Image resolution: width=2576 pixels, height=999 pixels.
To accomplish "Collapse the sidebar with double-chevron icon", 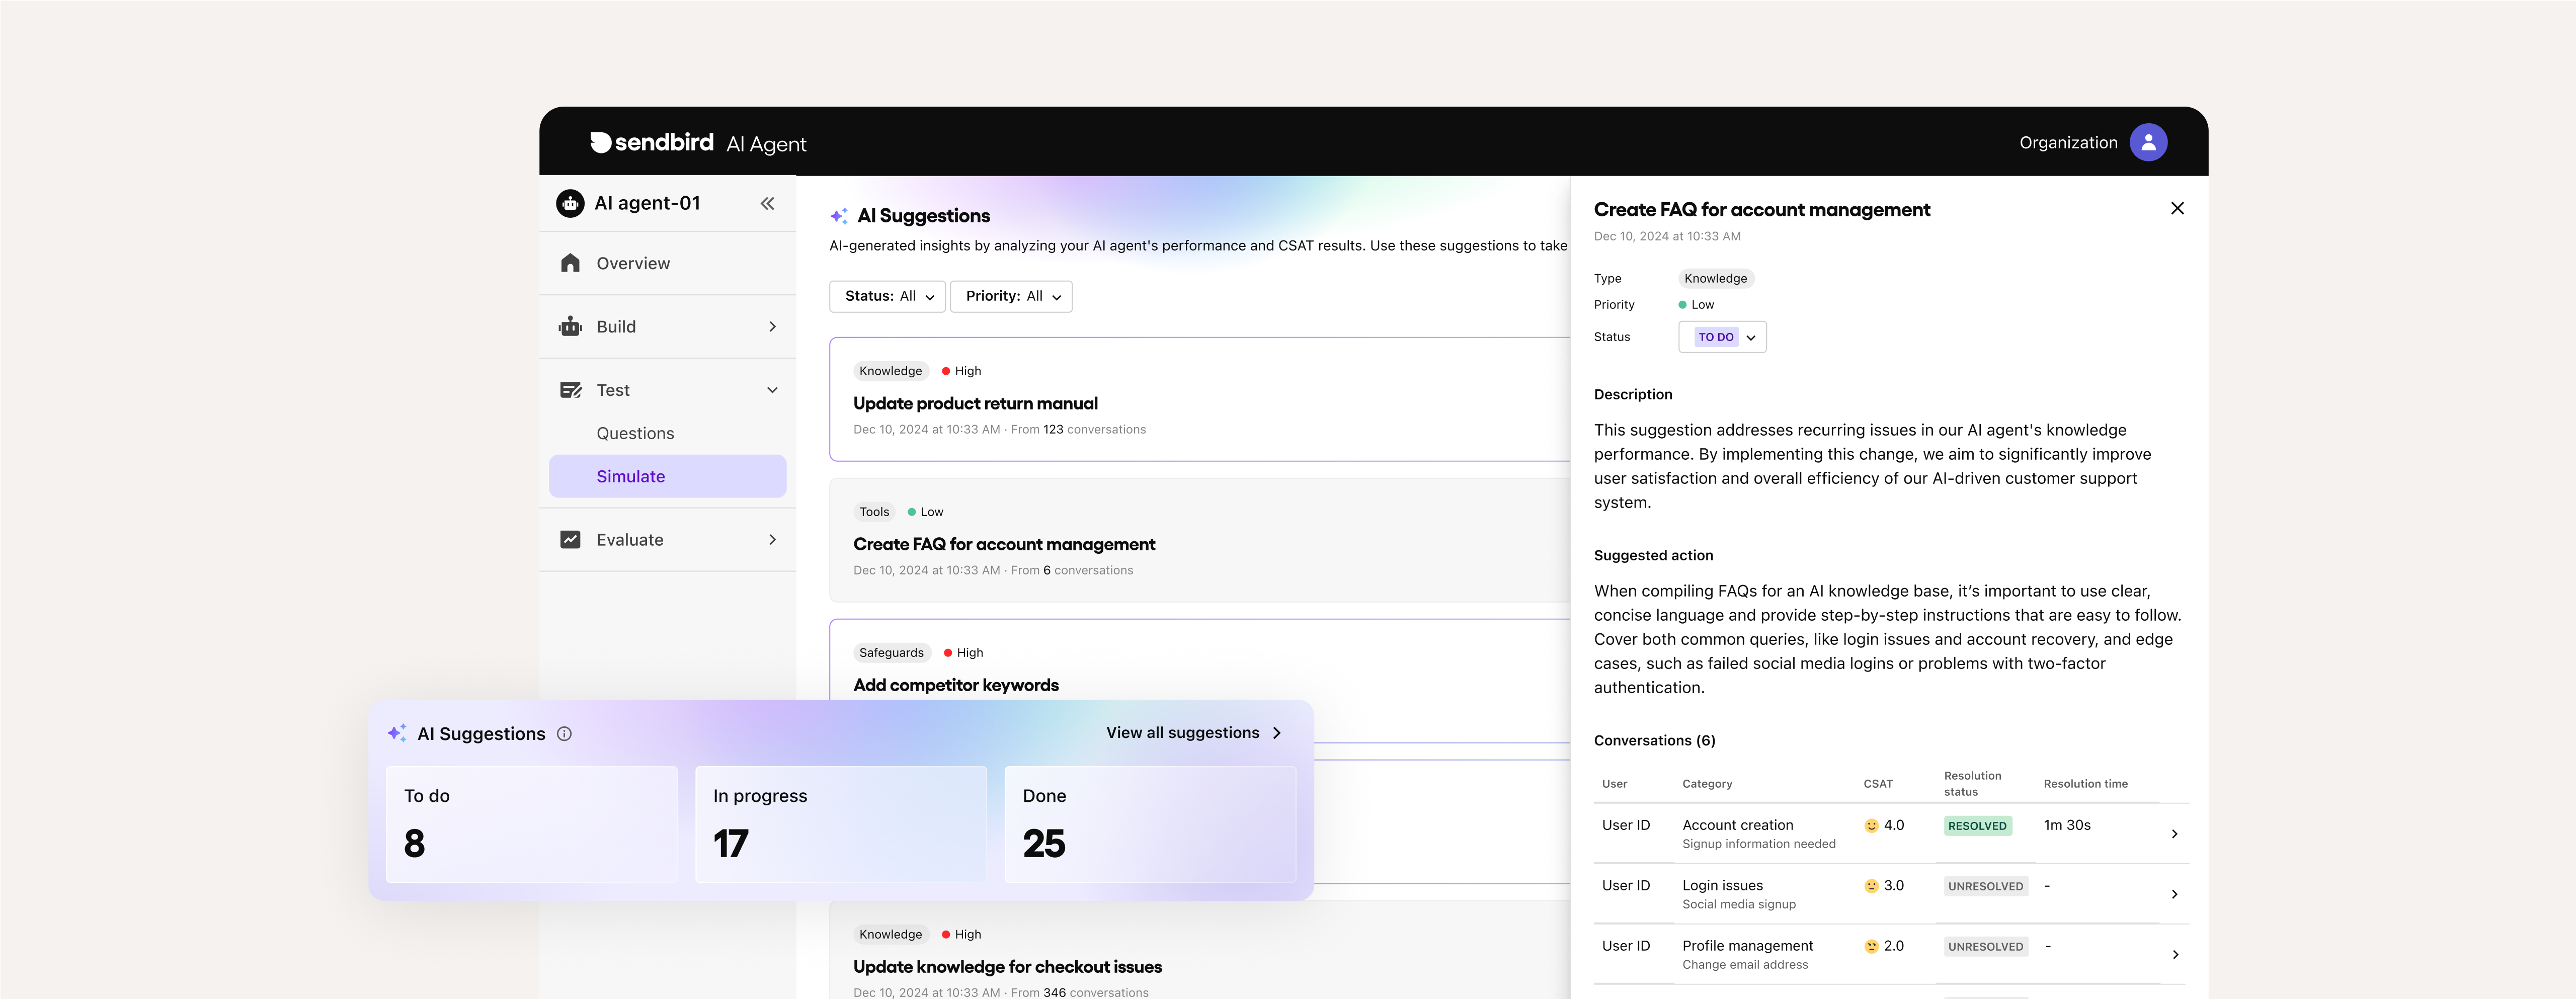I will pyautogui.click(x=767, y=204).
